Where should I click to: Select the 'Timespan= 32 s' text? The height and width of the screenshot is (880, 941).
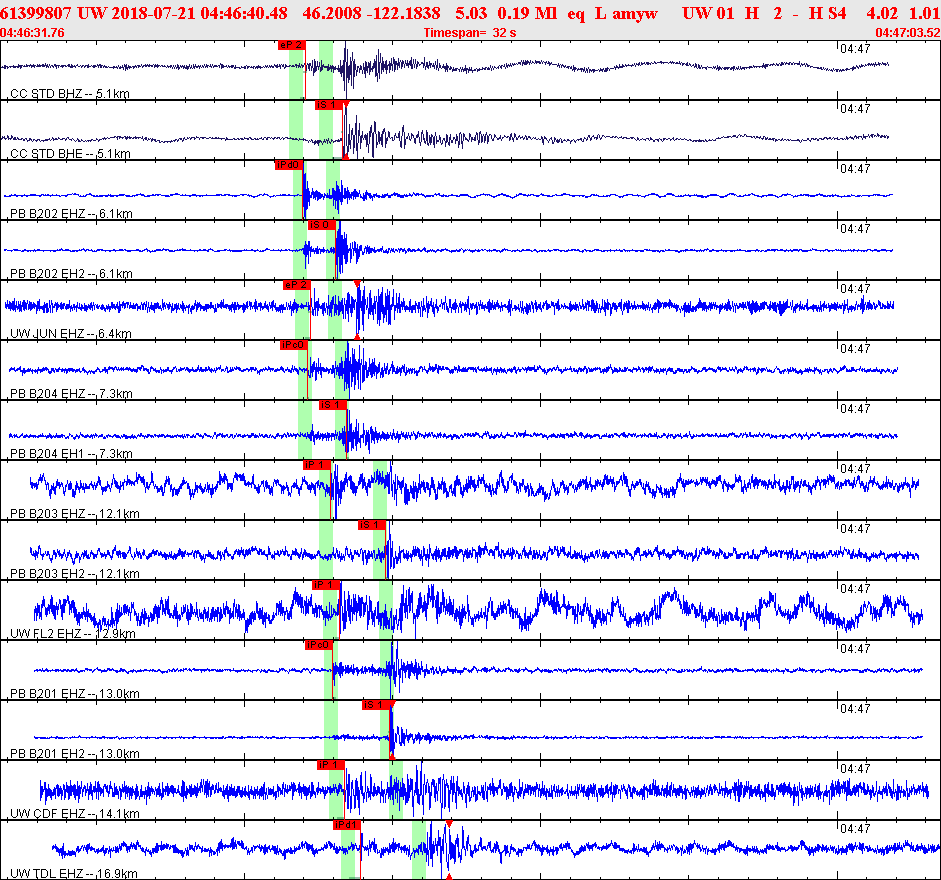click(x=470, y=33)
